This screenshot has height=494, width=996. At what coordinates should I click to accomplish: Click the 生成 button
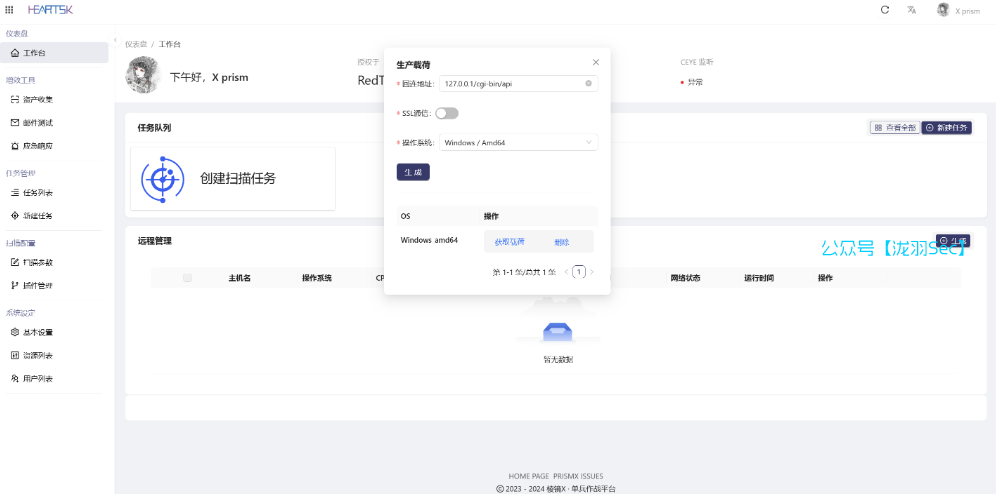[x=413, y=172]
